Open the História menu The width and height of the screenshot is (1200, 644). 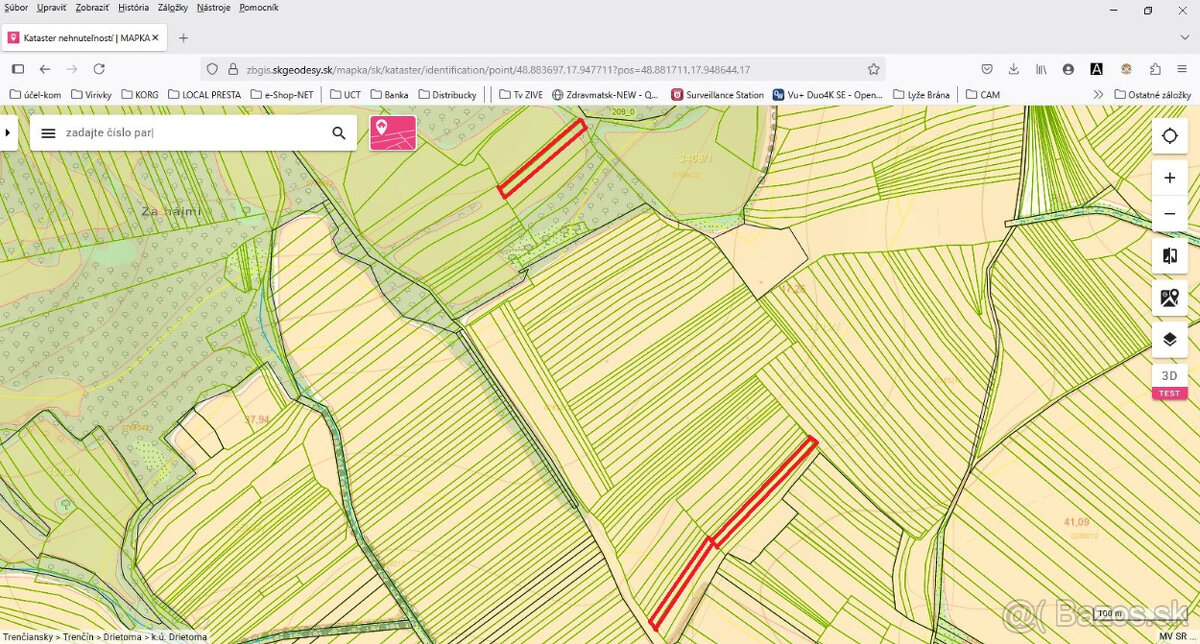[x=133, y=8]
